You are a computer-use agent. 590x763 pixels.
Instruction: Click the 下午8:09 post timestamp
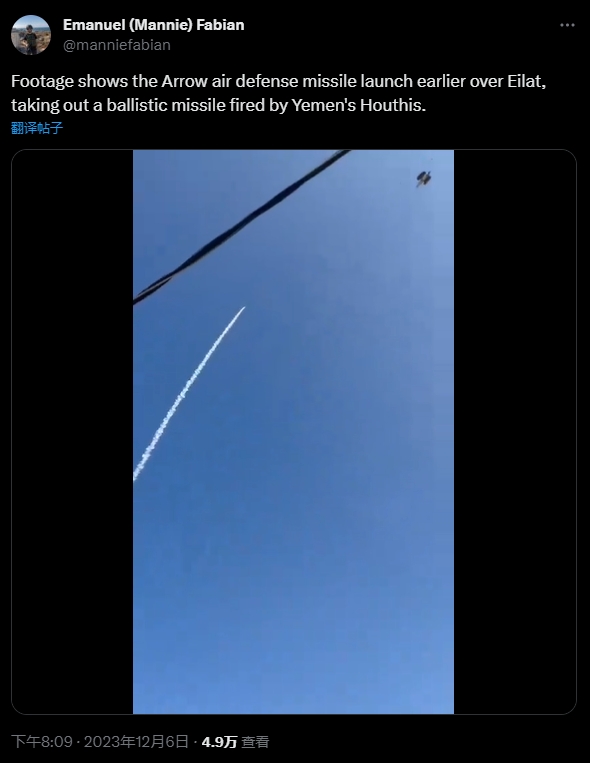(x=42, y=742)
